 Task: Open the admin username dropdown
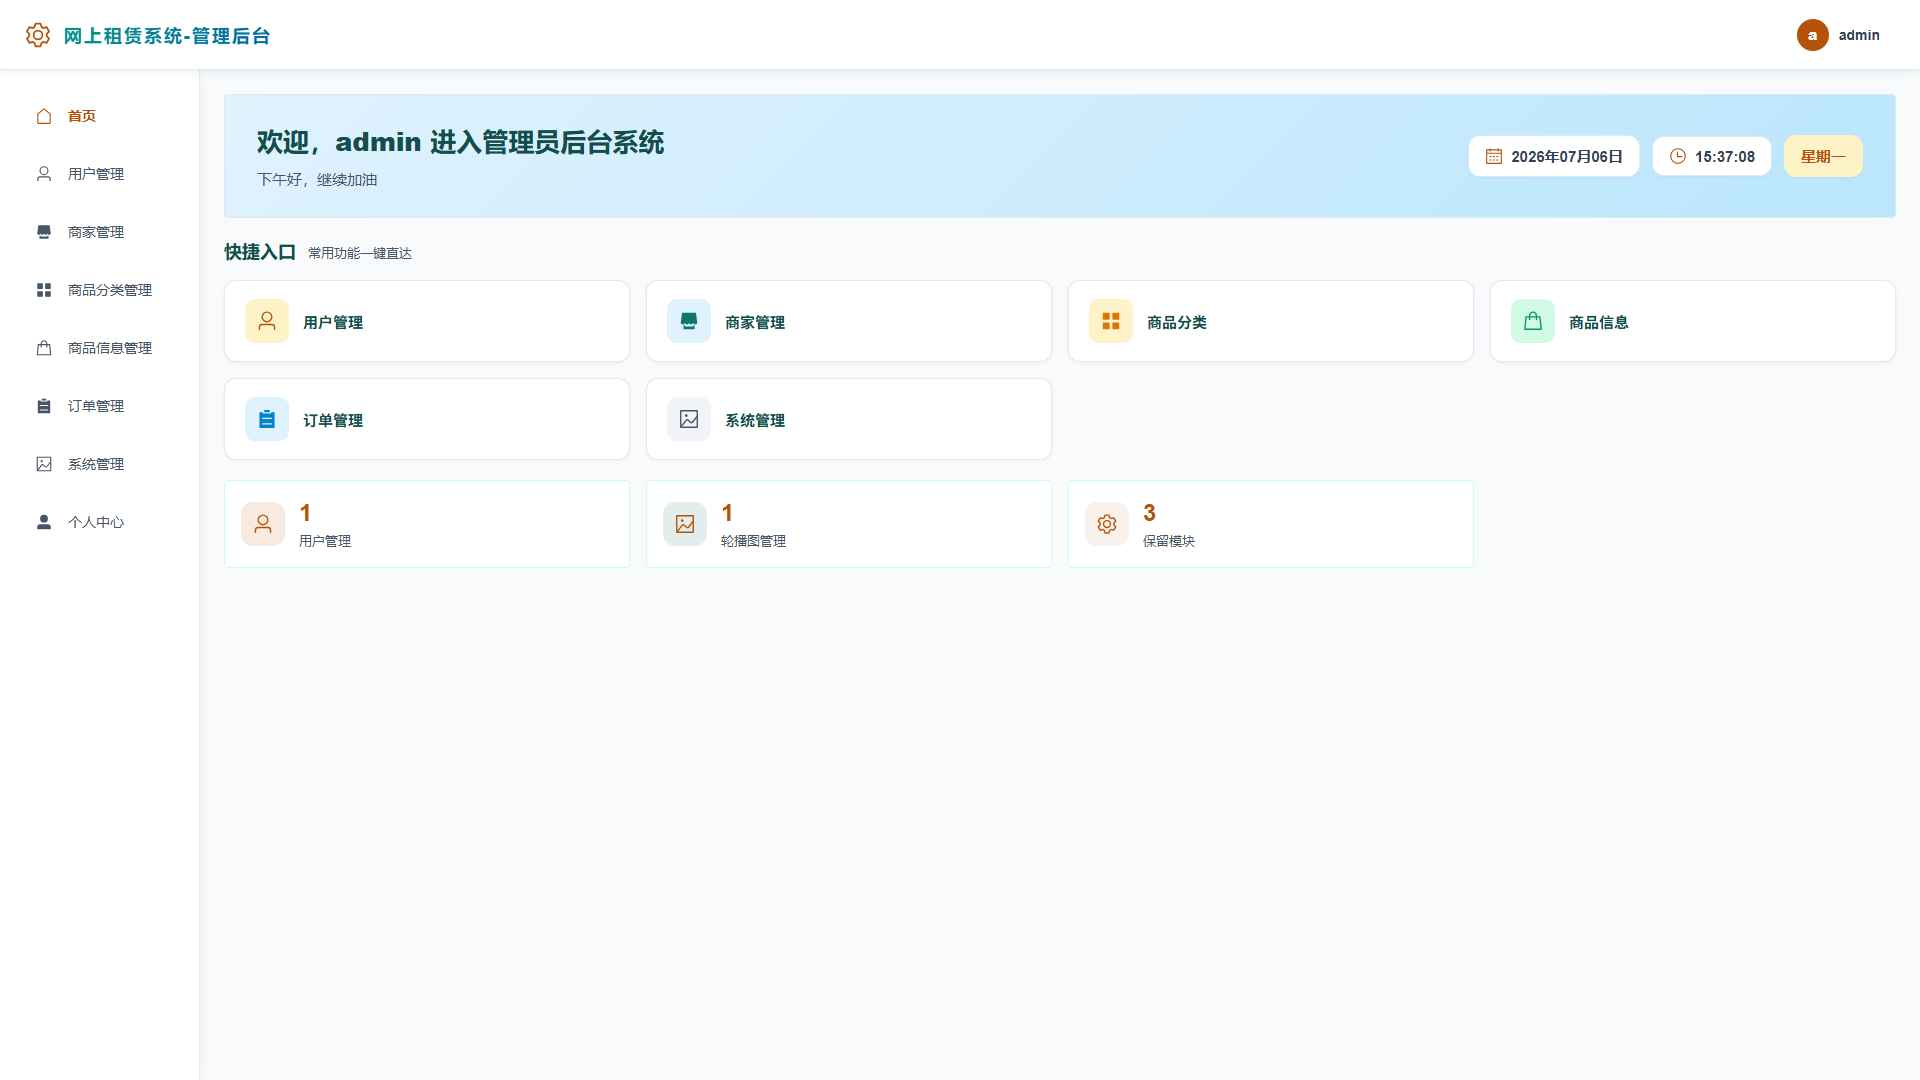(1858, 35)
